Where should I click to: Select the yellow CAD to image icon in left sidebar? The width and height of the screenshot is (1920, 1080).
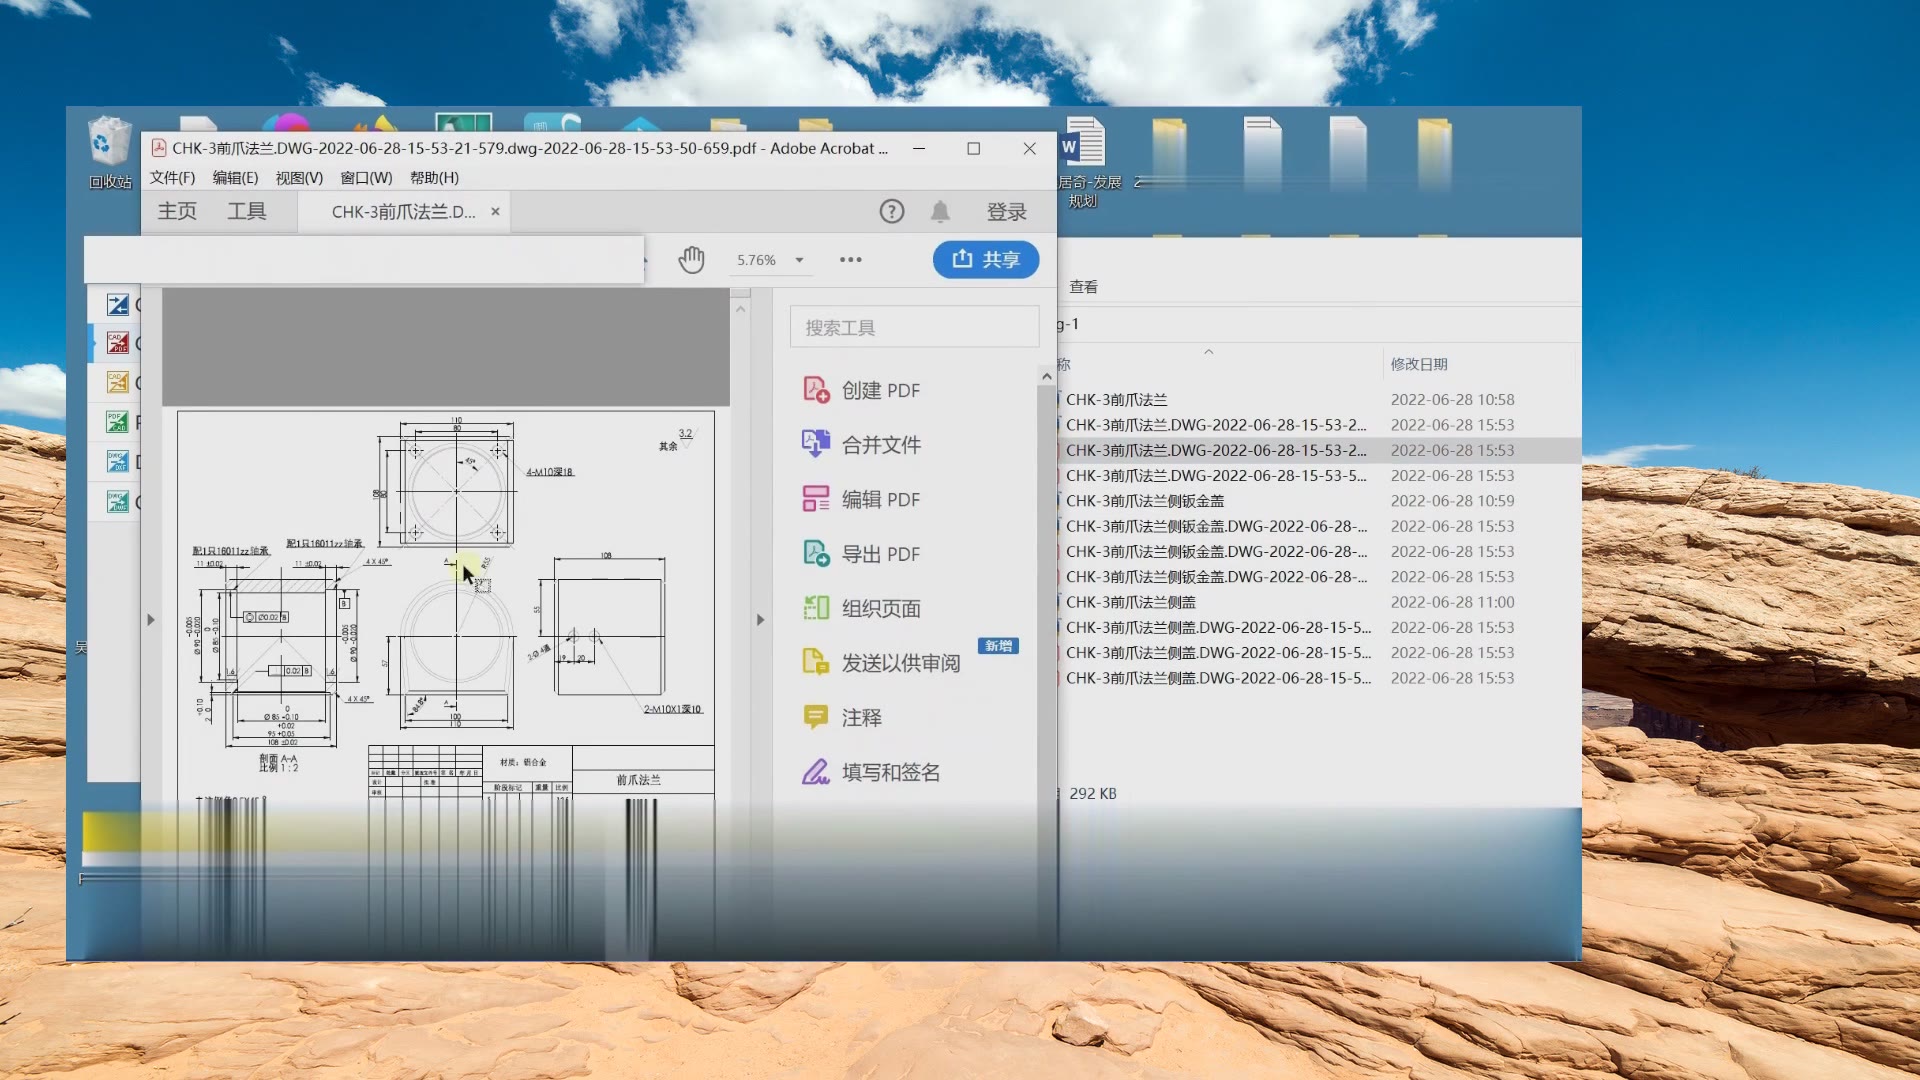[x=118, y=382]
